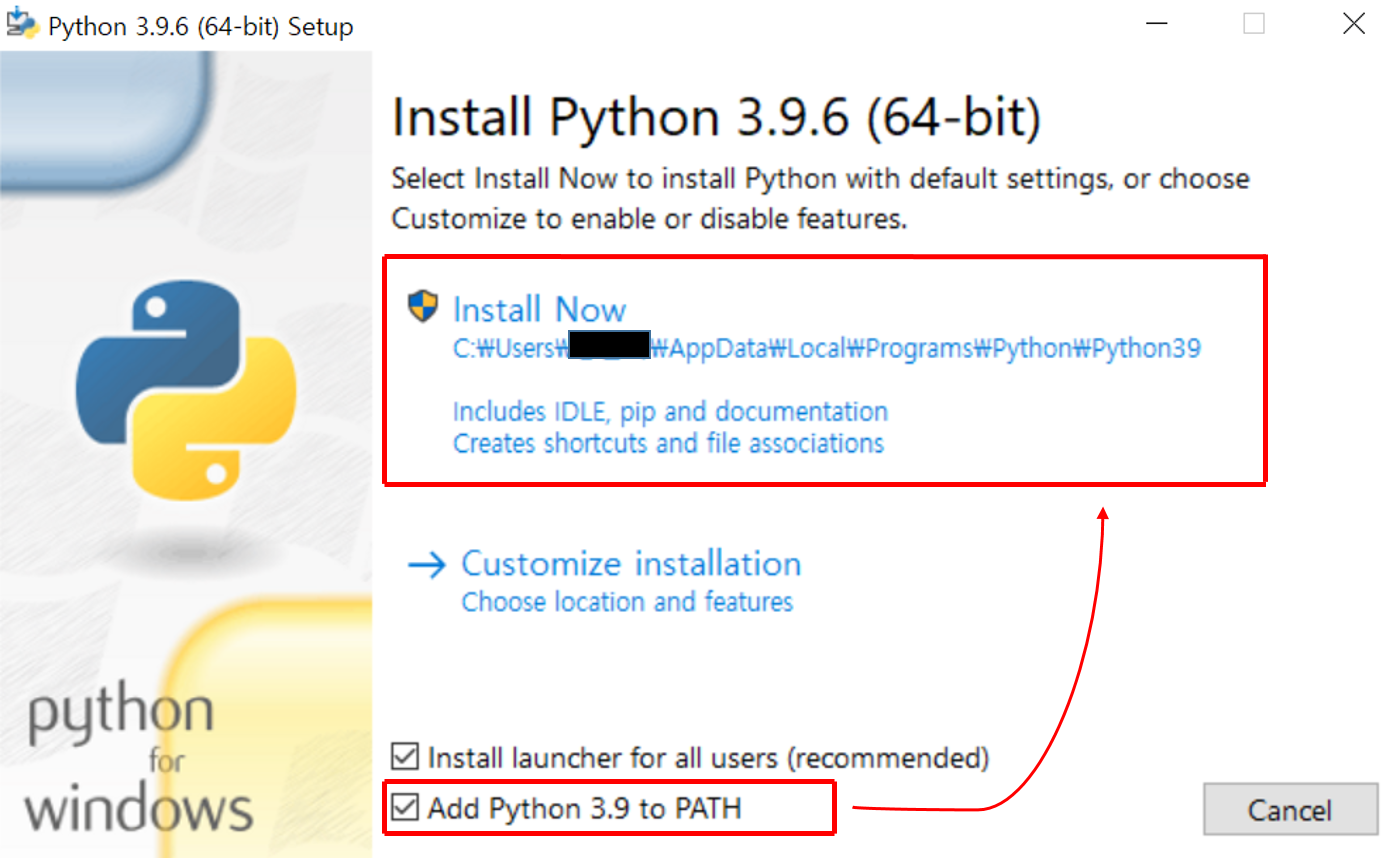The height and width of the screenshot is (858, 1400).
Task: Toggle Install launcher for all users checkbox
Action: click(405, 757)
